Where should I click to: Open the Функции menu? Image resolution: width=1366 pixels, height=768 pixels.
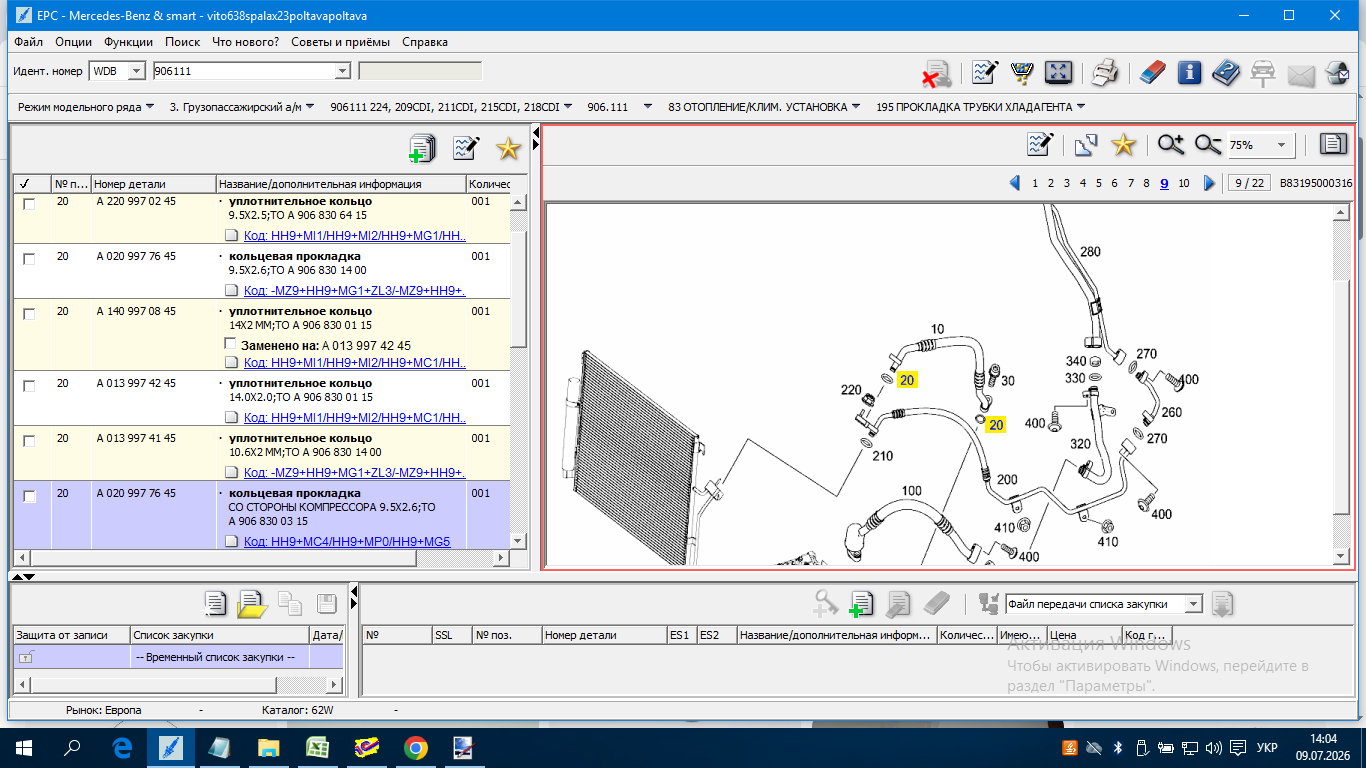point(128,42)
